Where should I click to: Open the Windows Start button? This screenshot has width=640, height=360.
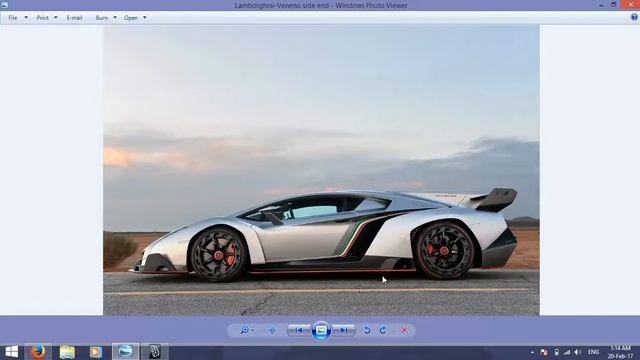(x=11, y=352)
